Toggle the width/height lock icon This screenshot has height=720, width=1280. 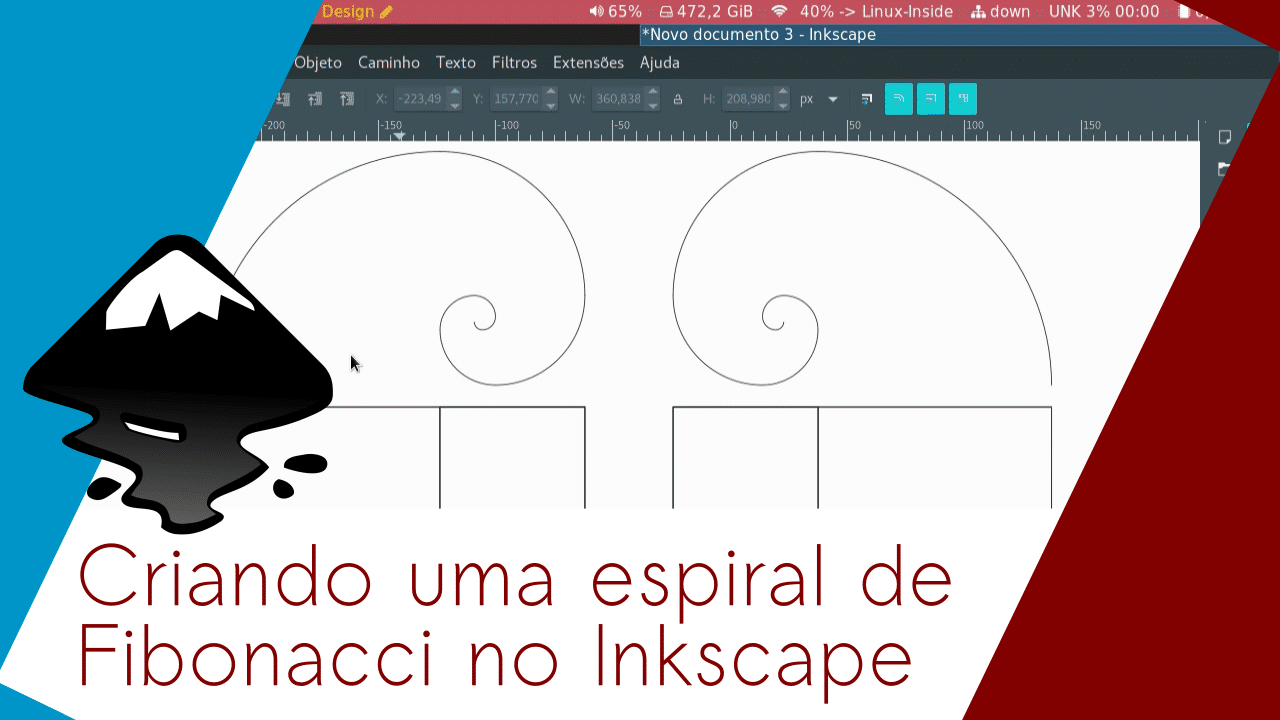[678, 99]
